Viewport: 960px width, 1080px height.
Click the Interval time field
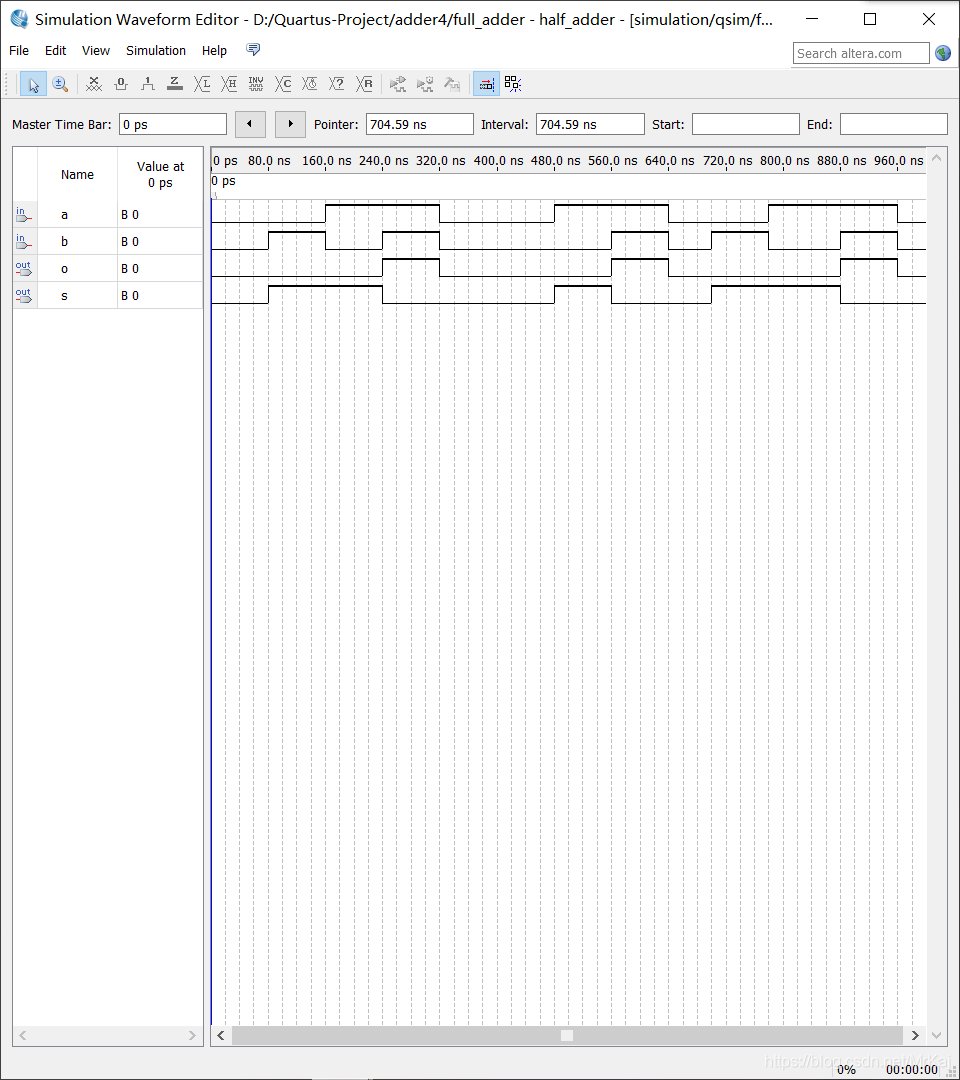point(590,124)
